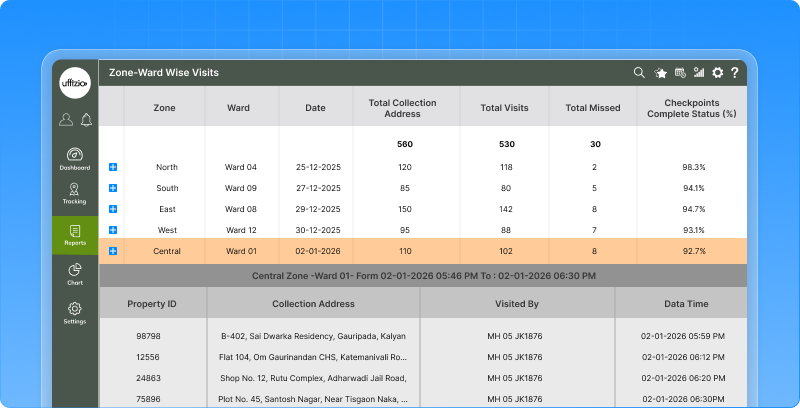The width and height of the screenshot is (800, 408).
Task: Expand the South zone row
Action: [x=112, y=188]
